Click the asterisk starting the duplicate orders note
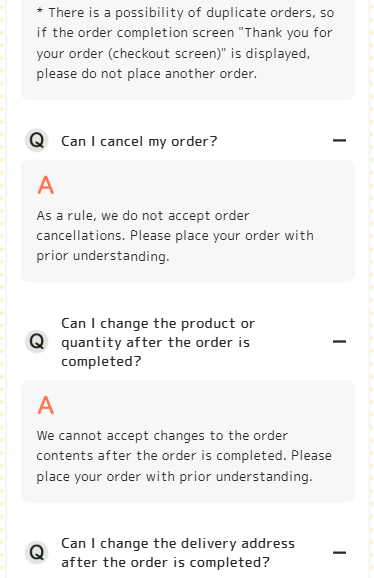Image resolution: width=374 pixels, height=578 pixels. click(x=40, y=11)
